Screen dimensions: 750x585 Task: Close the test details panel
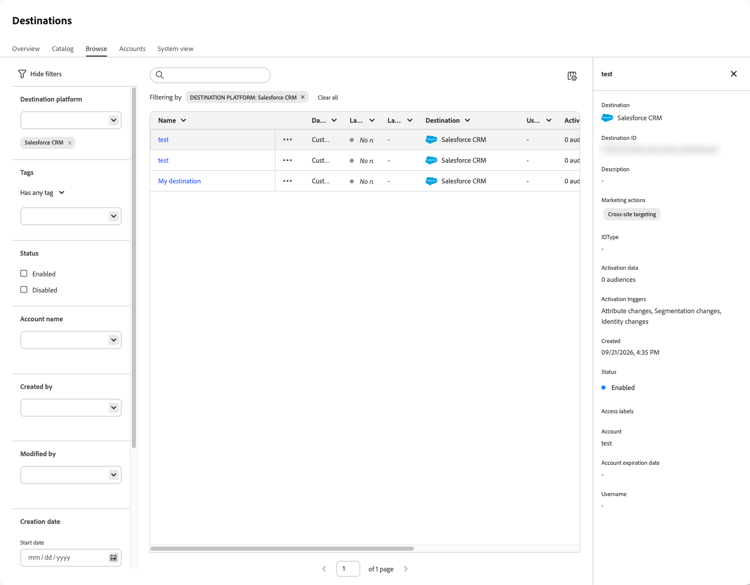(x=733, y=74)
